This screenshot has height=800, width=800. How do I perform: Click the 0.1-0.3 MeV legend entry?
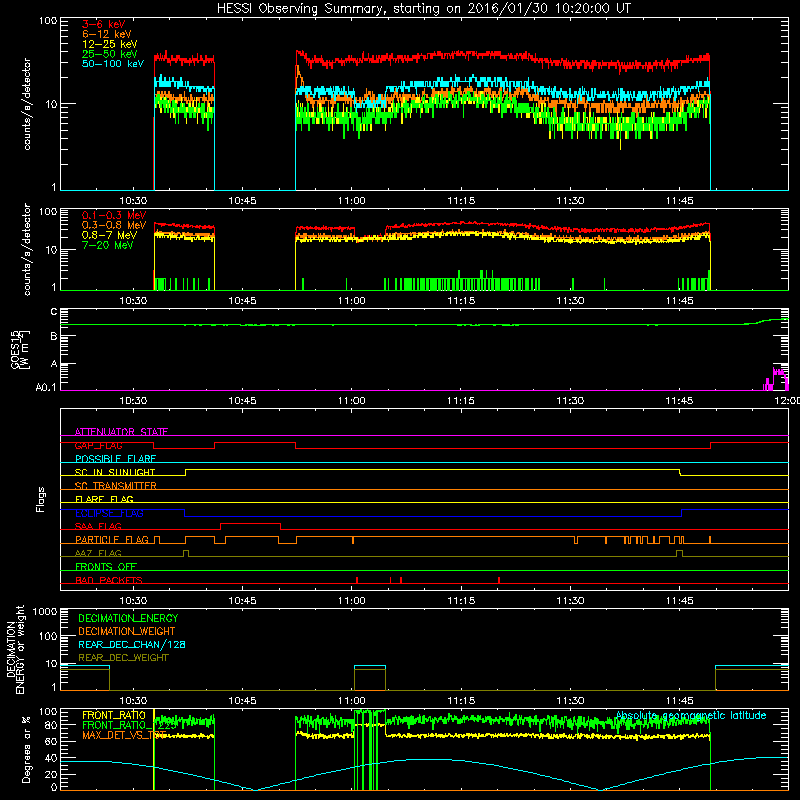coord(114,215)
